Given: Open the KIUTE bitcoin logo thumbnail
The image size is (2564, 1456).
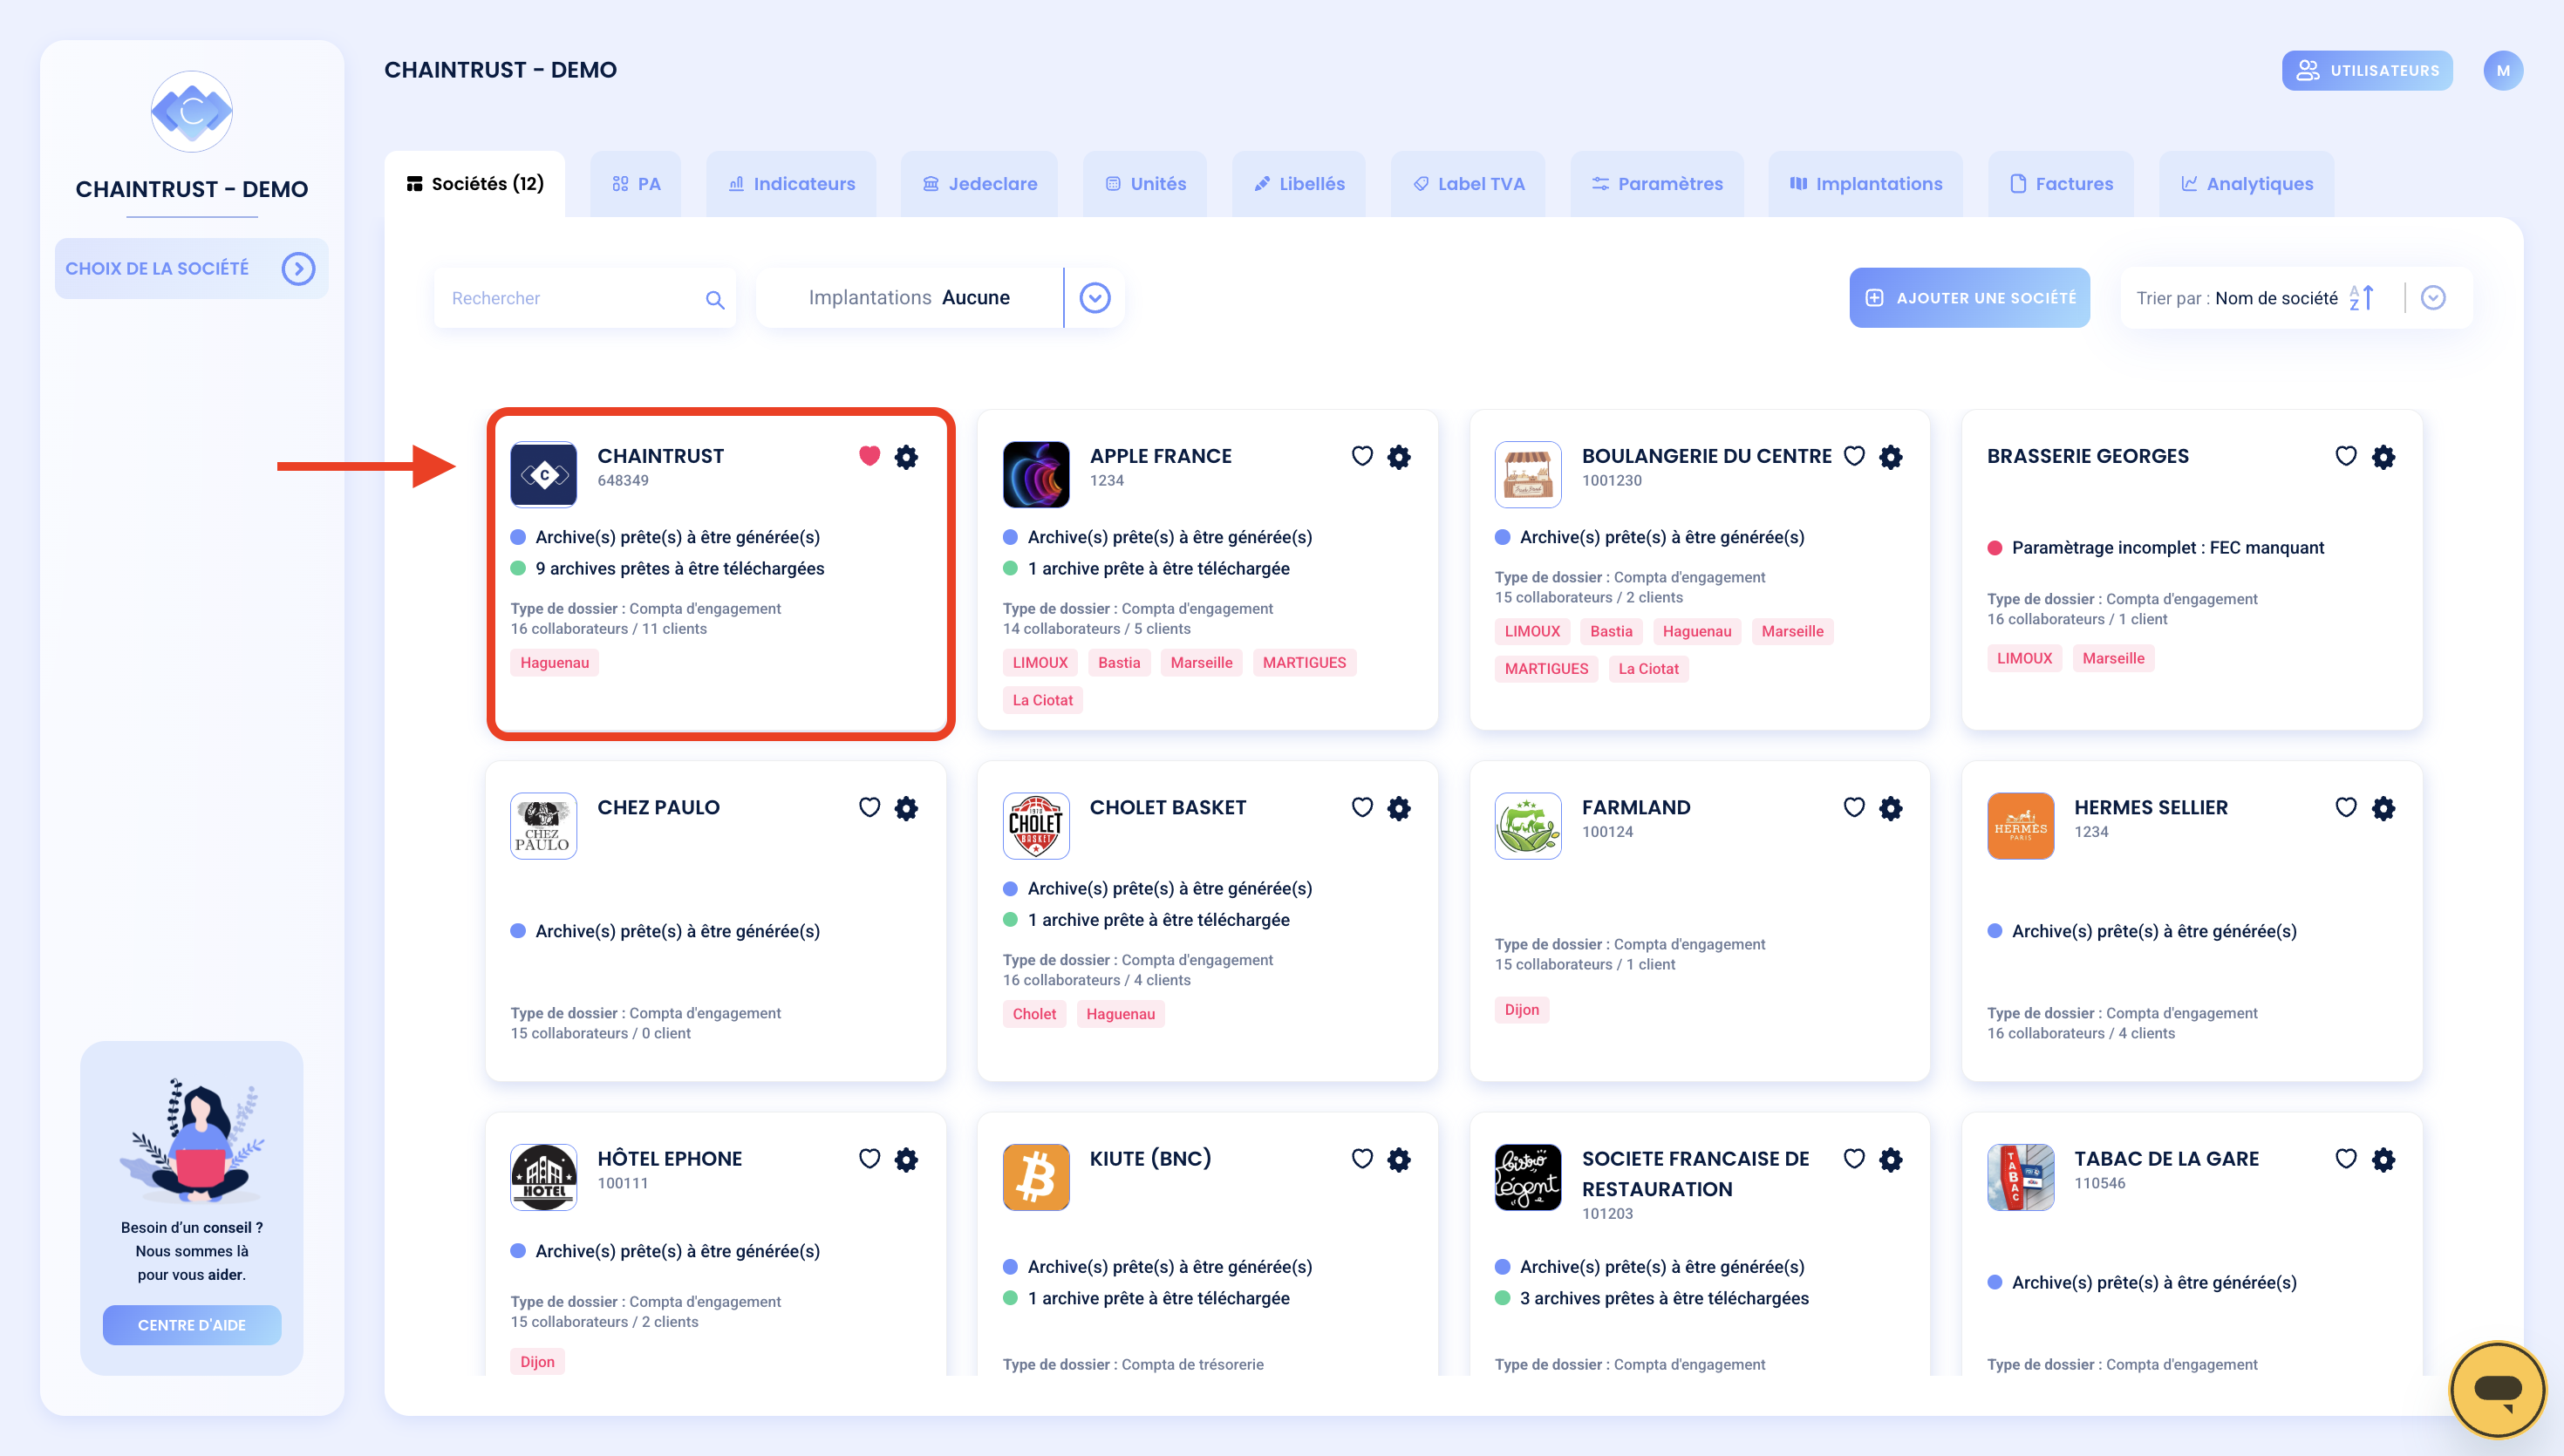Looking at the screenshot, I should (x=1036, y=1177).
